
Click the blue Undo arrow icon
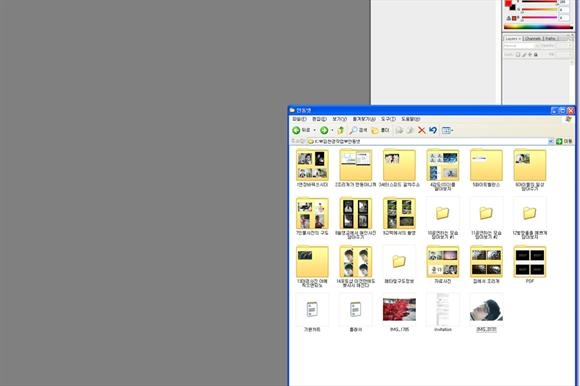433,130
